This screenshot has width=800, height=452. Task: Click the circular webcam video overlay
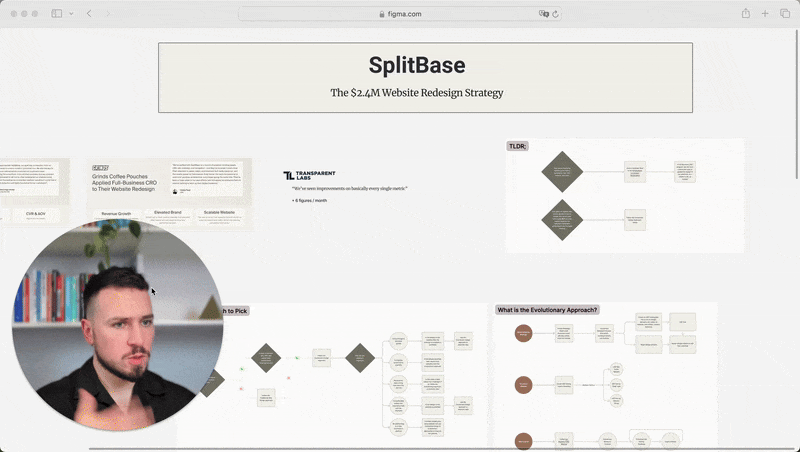(x=117, y=325)
